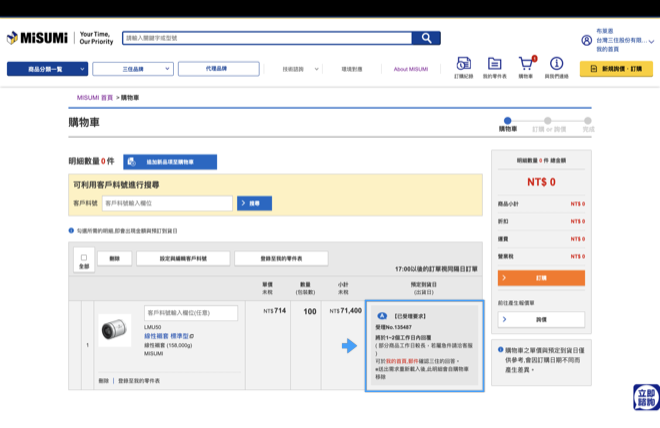The image size is (660, 428).
Task: Expand the account company dropdown chevron
Action: tap(651, 41)
